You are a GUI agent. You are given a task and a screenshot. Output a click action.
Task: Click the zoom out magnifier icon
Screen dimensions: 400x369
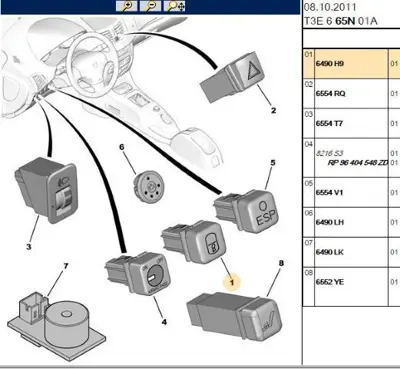pos(150,6)
